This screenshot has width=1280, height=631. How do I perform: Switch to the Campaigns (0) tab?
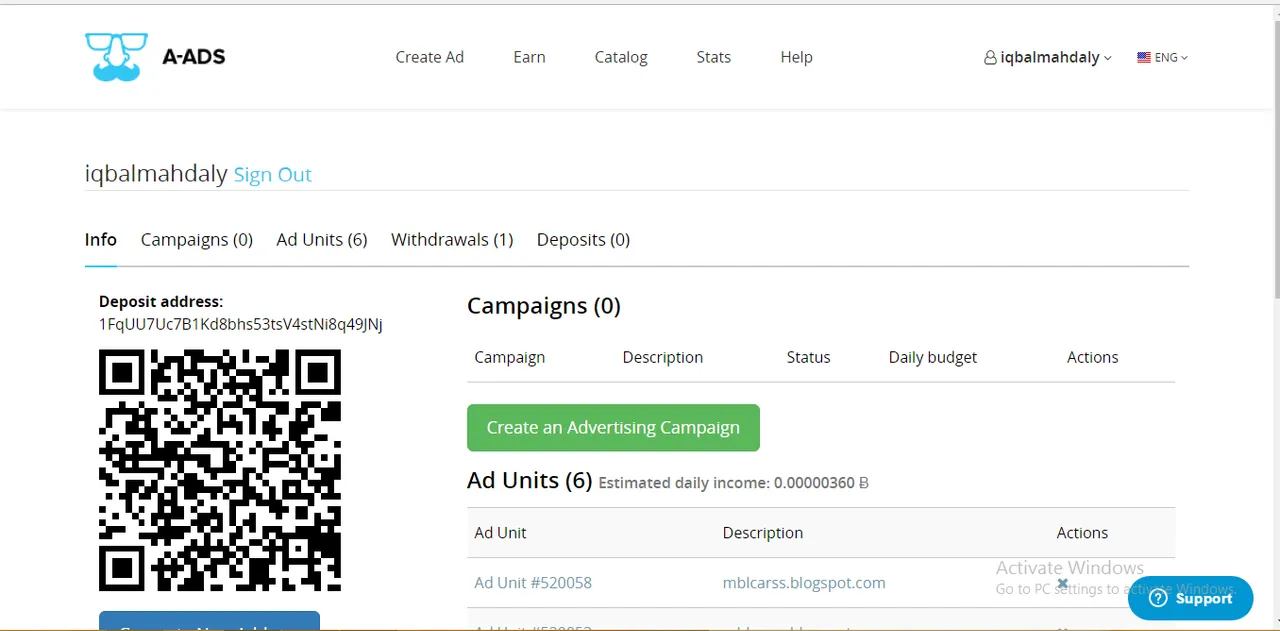click(197, 240)
